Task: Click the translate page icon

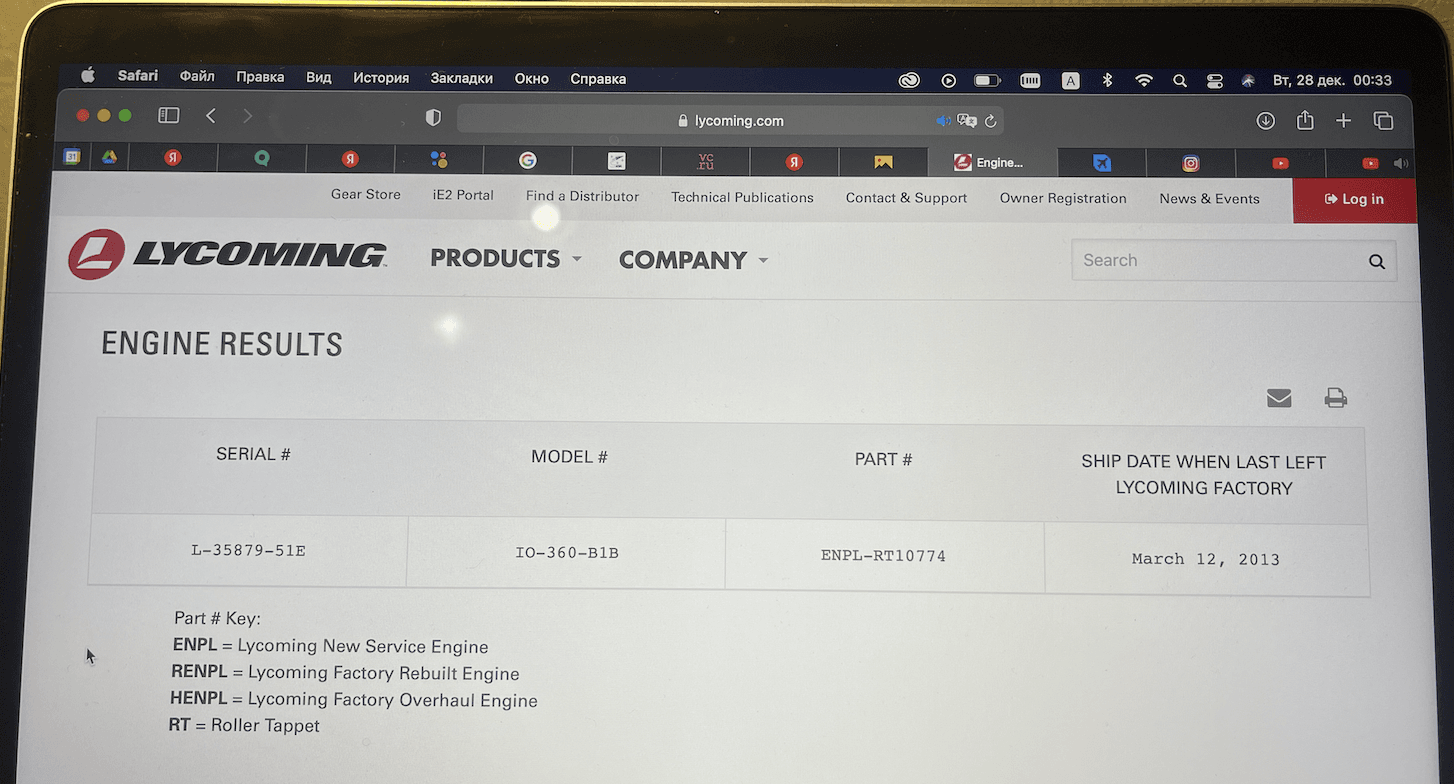Action: point(966,121)
